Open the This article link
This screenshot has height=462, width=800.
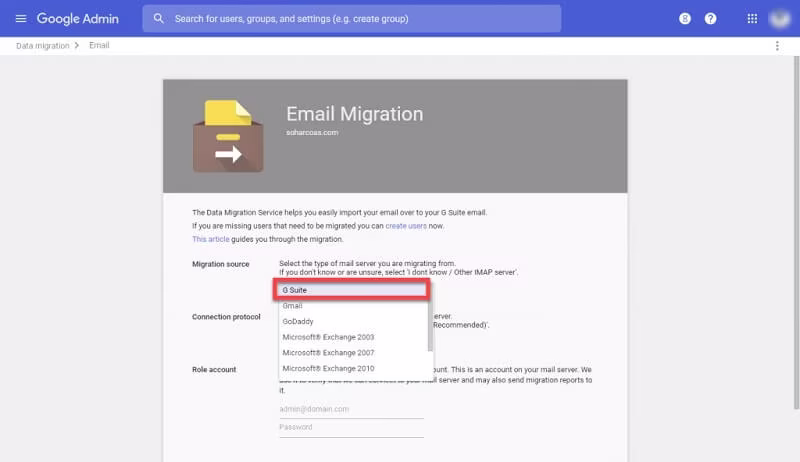click(x=211, y=239)
